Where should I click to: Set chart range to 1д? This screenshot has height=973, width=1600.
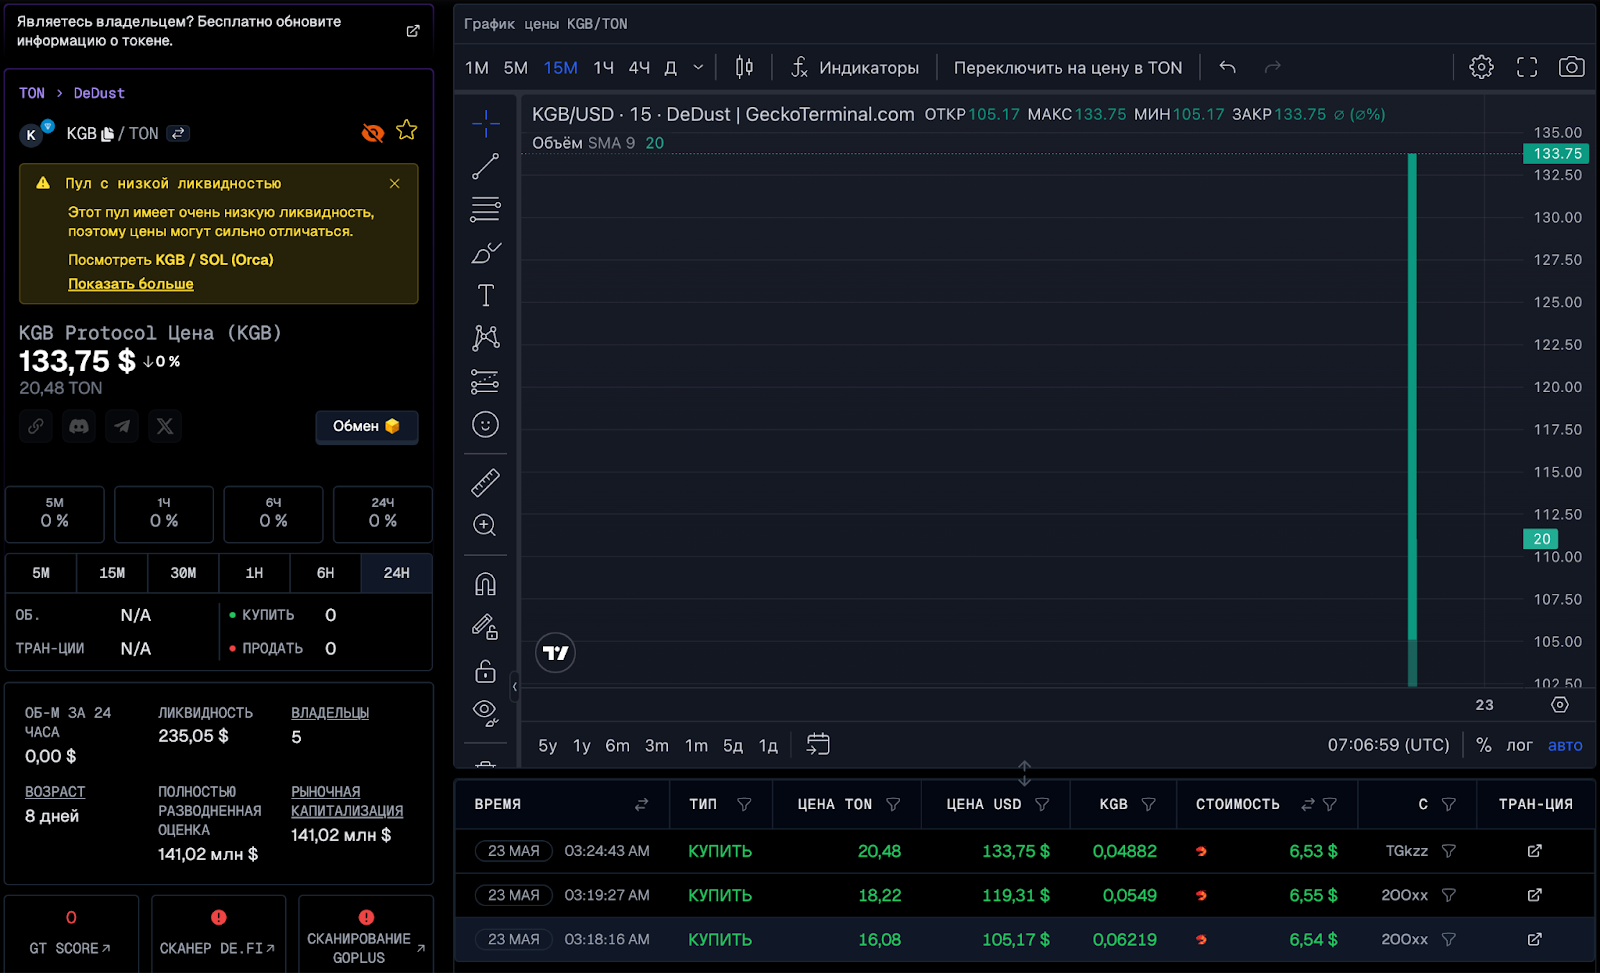point(768,745)
